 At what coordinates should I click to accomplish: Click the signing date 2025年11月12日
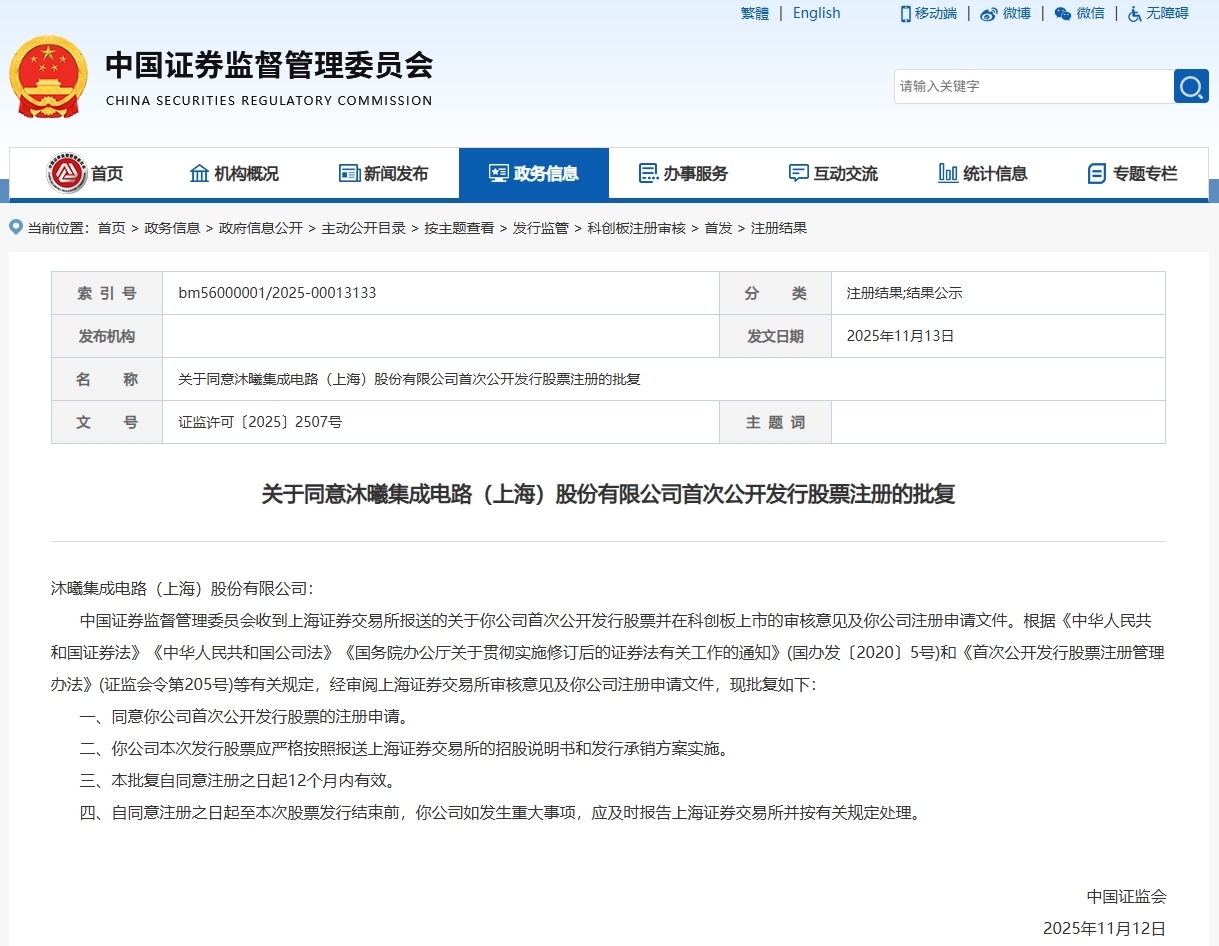click(1104, 928)
